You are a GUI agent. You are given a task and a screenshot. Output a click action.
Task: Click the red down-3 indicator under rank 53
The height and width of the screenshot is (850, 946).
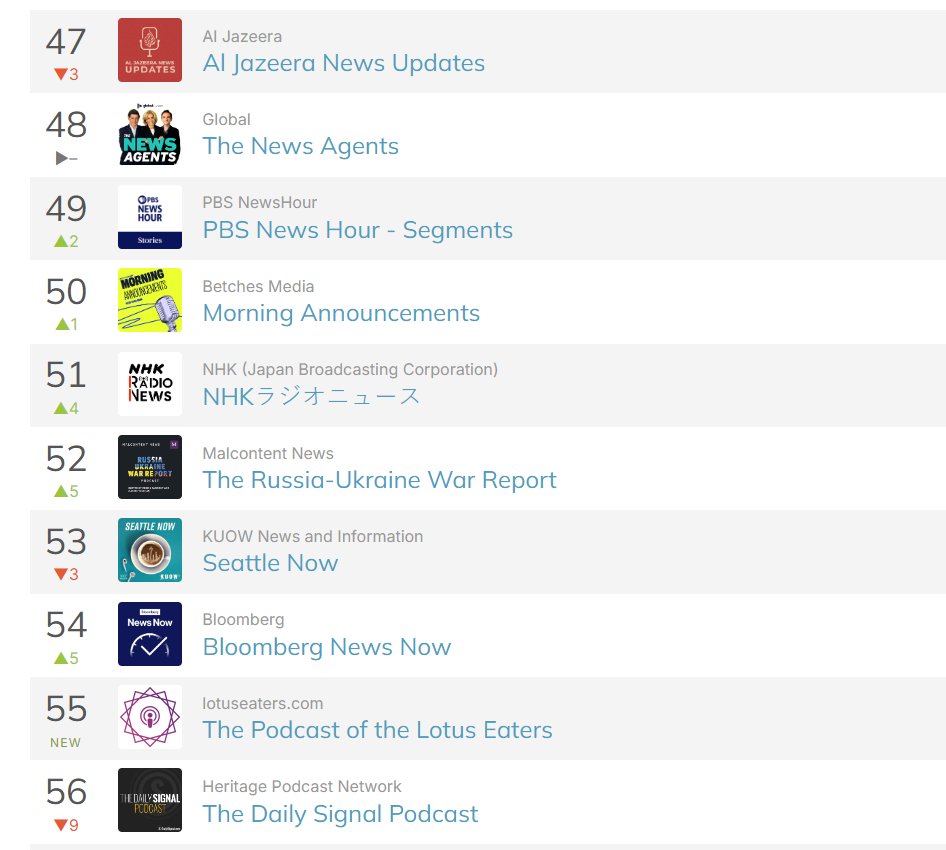(66, 574)
